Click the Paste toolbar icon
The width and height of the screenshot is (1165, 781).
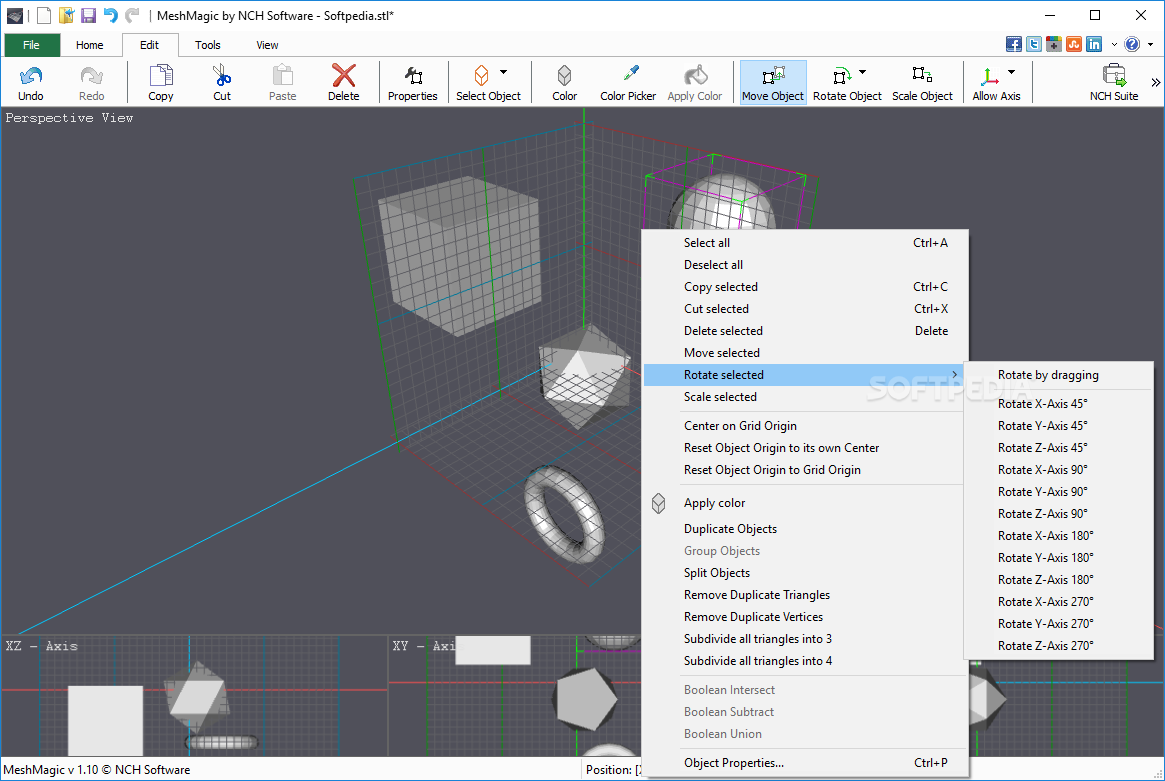coord(282,76)
